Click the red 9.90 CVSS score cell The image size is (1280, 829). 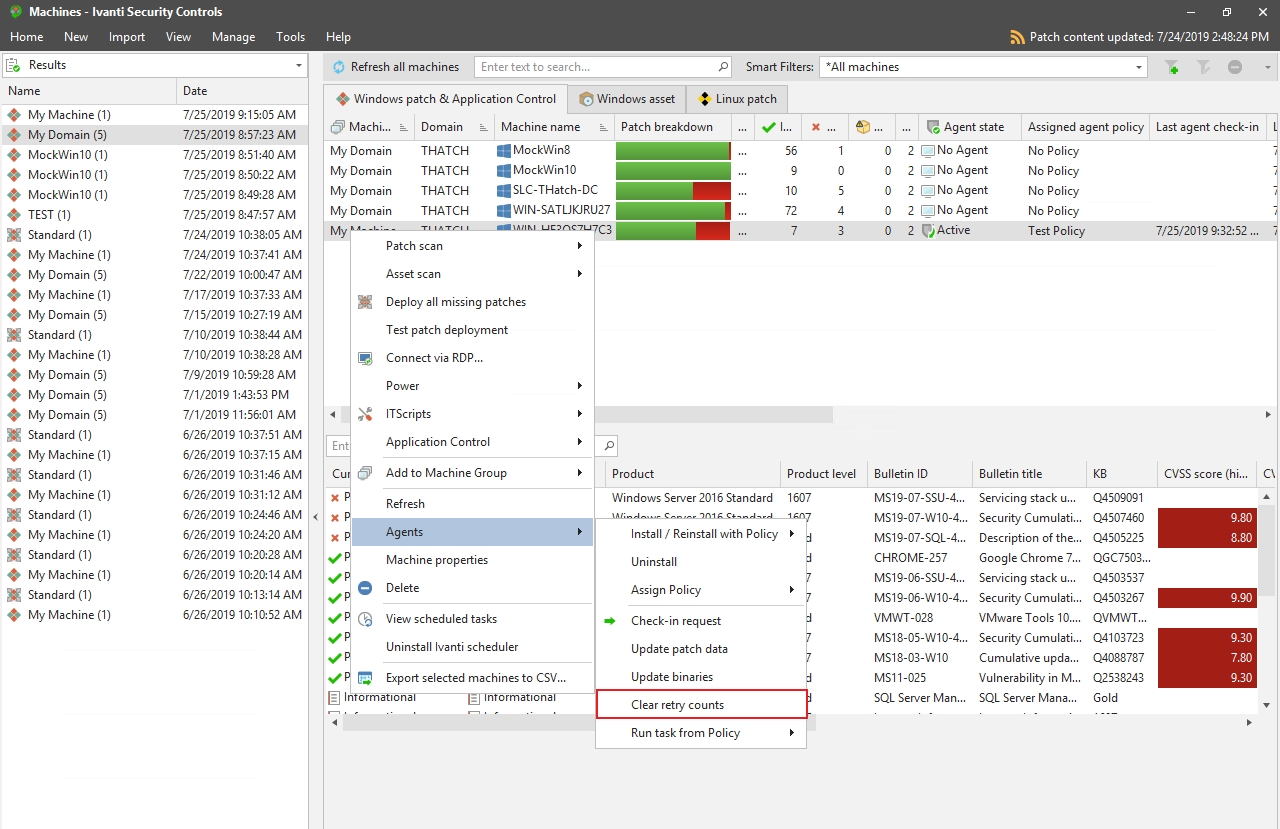[x=1207, y=598]
